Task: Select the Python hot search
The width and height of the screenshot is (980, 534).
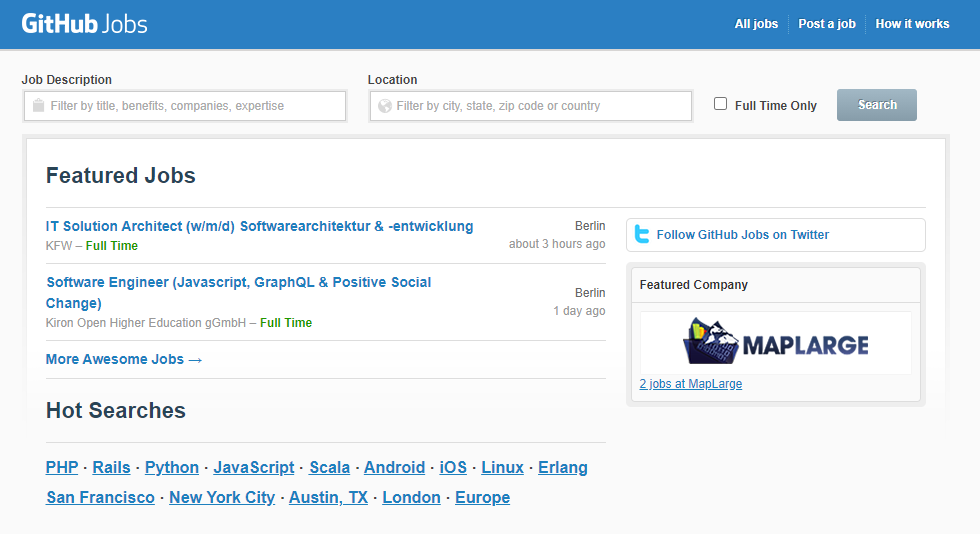Action: point(172,467)
